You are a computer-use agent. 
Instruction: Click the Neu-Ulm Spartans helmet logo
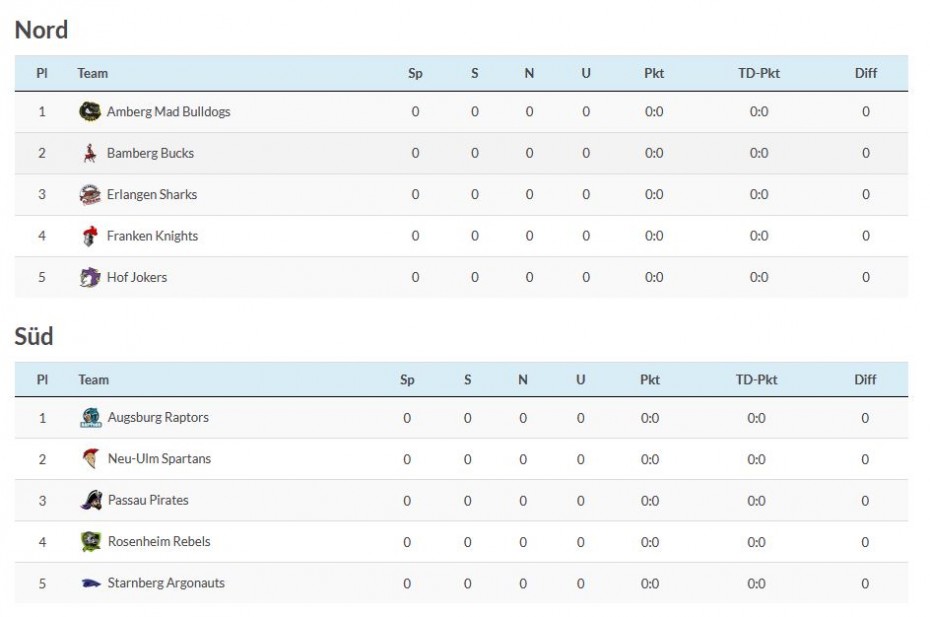click(91, 459)
